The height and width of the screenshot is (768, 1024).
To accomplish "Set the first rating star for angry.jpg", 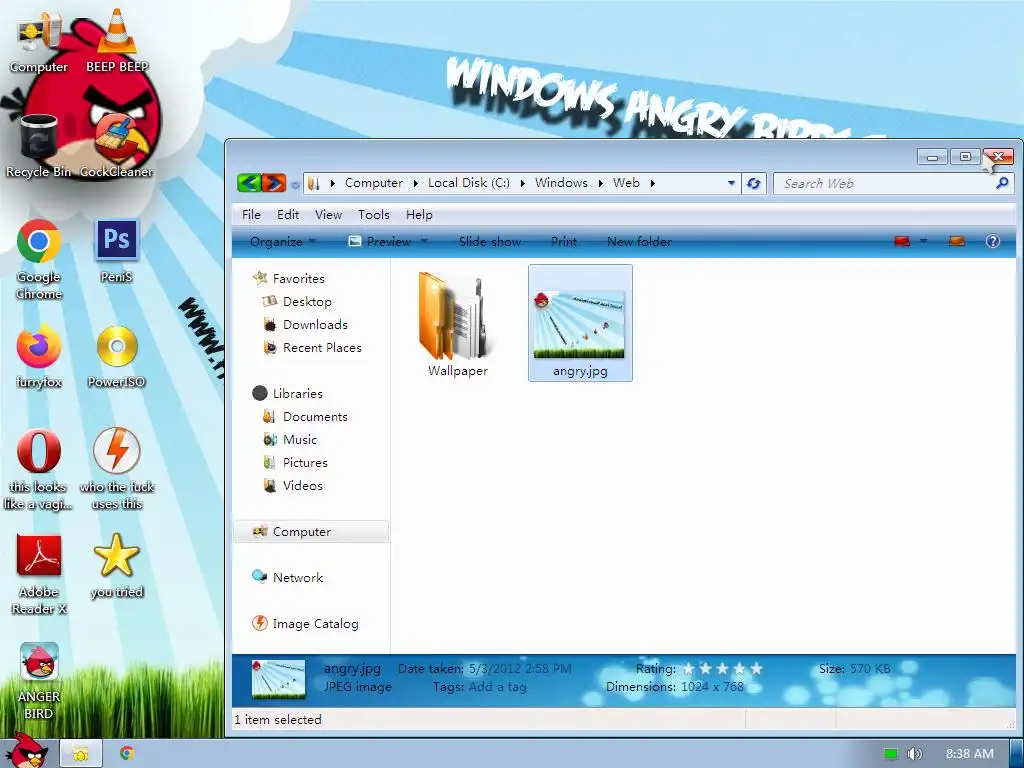I will pyautogui.click(x=688, y=668).
